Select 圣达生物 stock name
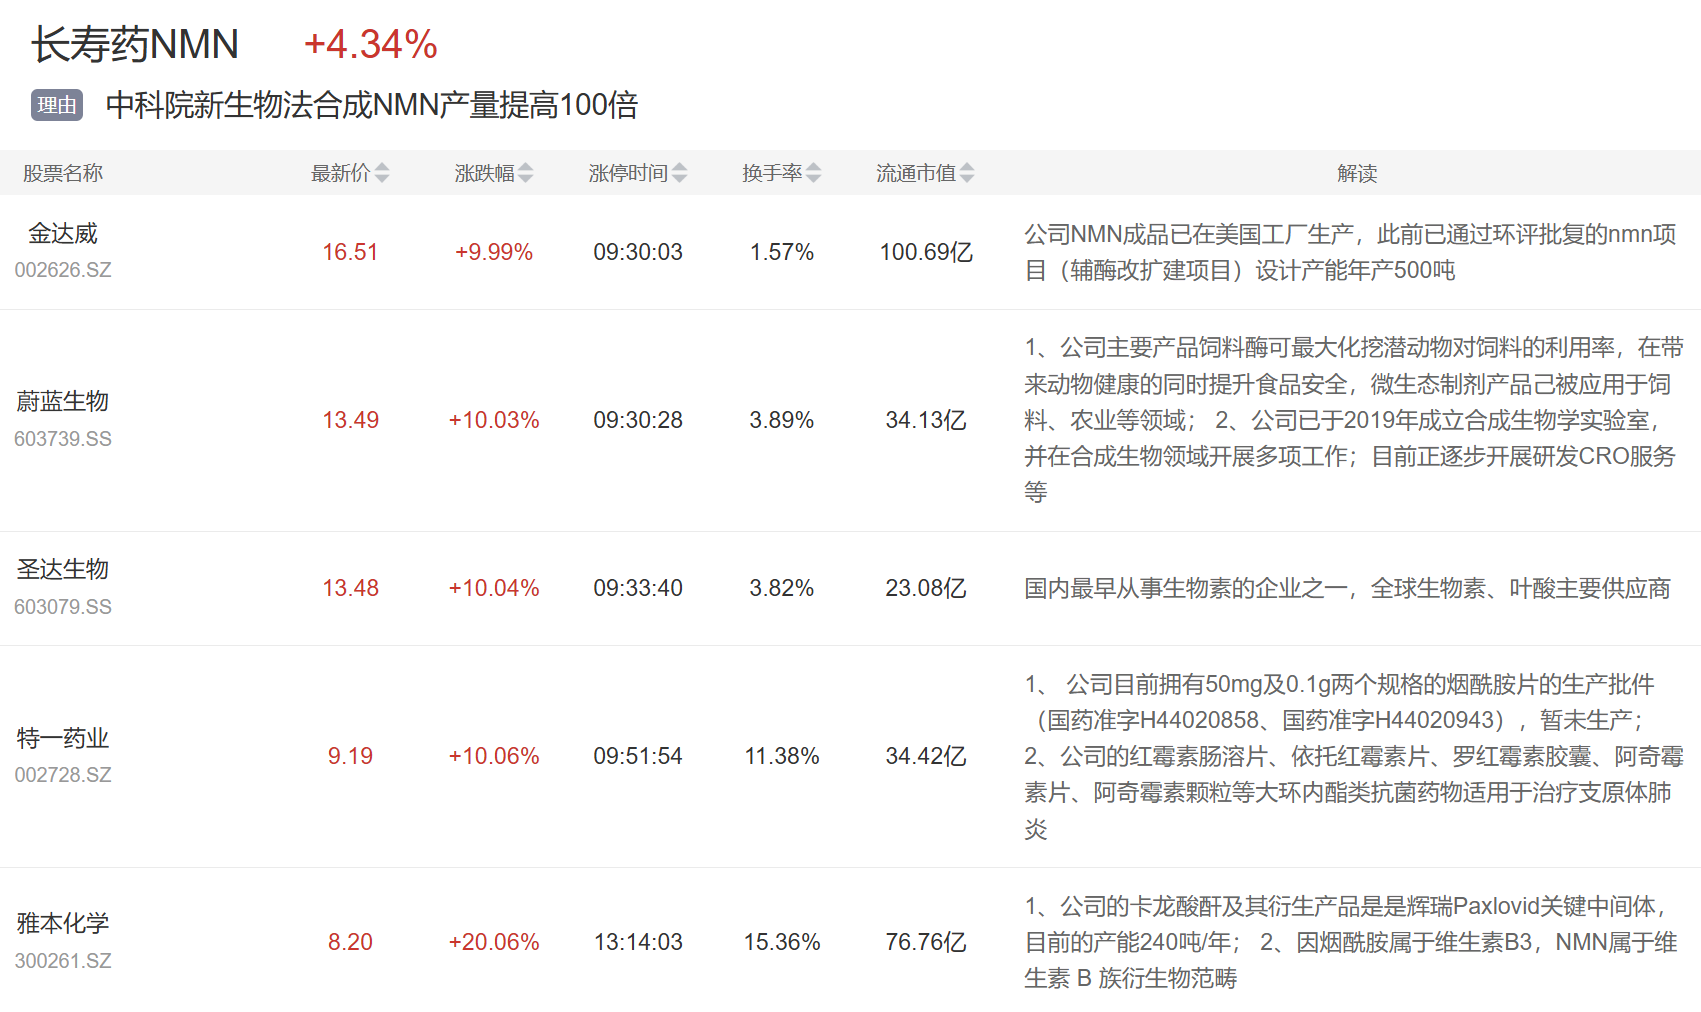Image resolution: width=1701 pixels, height=1012 pixels. [x=63, y=570]
